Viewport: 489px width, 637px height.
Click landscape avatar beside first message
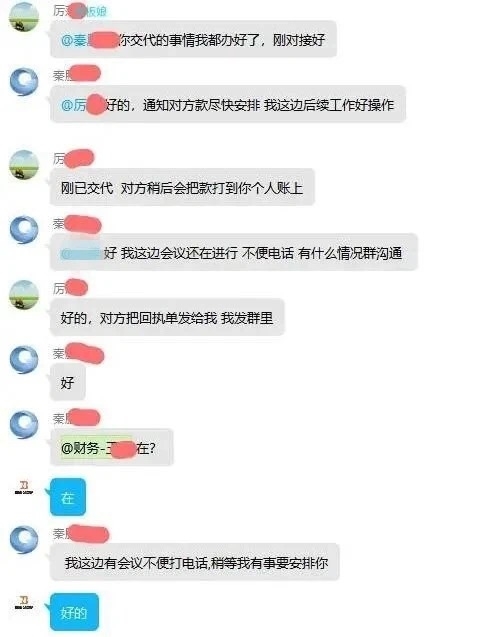pyautogui.click(x=24, y=17)
